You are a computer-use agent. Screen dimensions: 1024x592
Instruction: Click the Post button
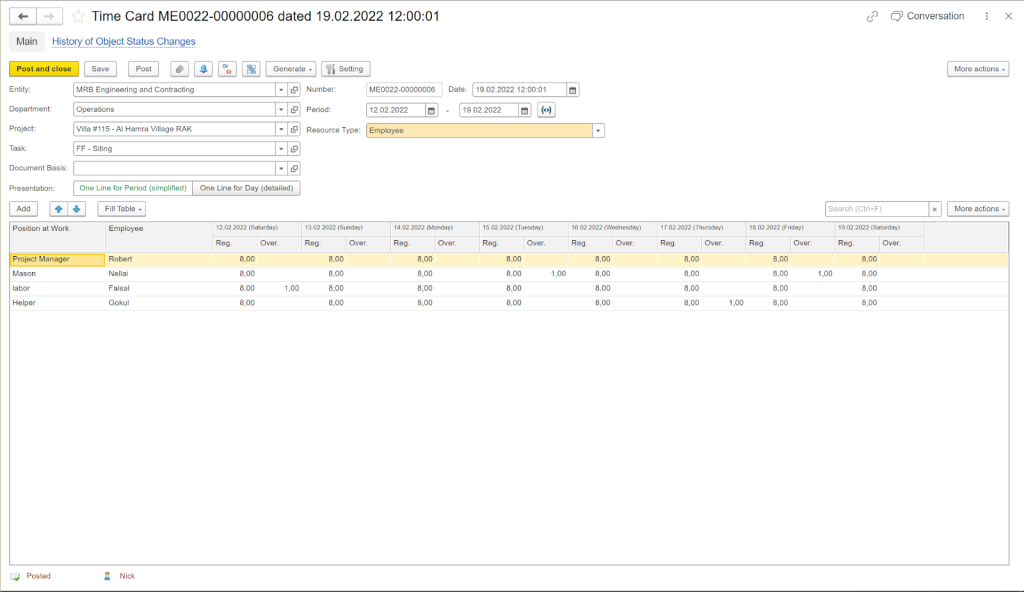tap(144, 69)
